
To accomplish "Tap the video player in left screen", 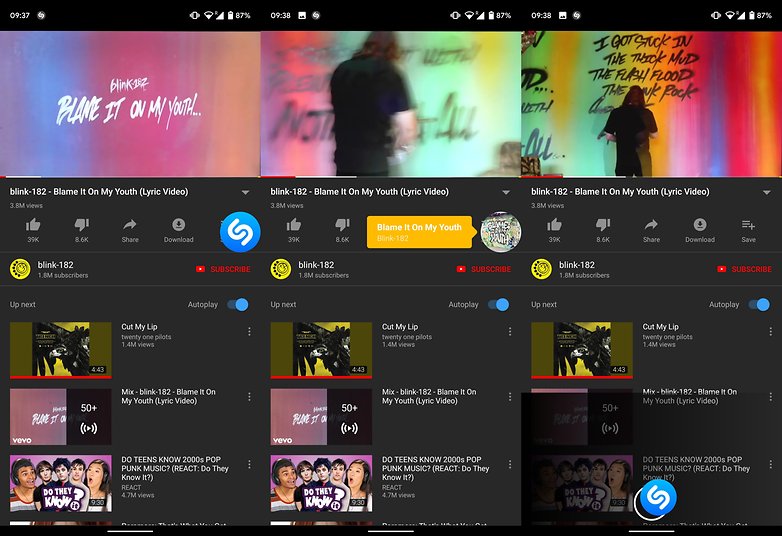I will point(130,104).
